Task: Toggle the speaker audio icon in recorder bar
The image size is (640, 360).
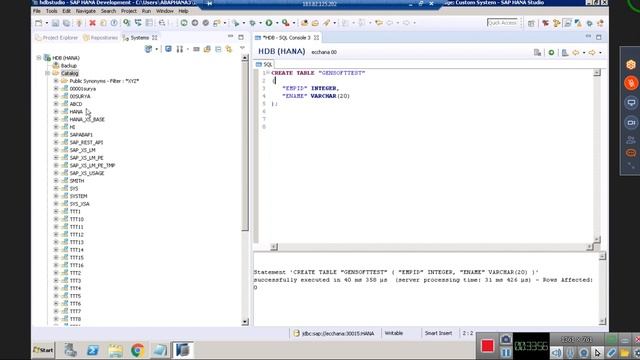Action: 557,353
